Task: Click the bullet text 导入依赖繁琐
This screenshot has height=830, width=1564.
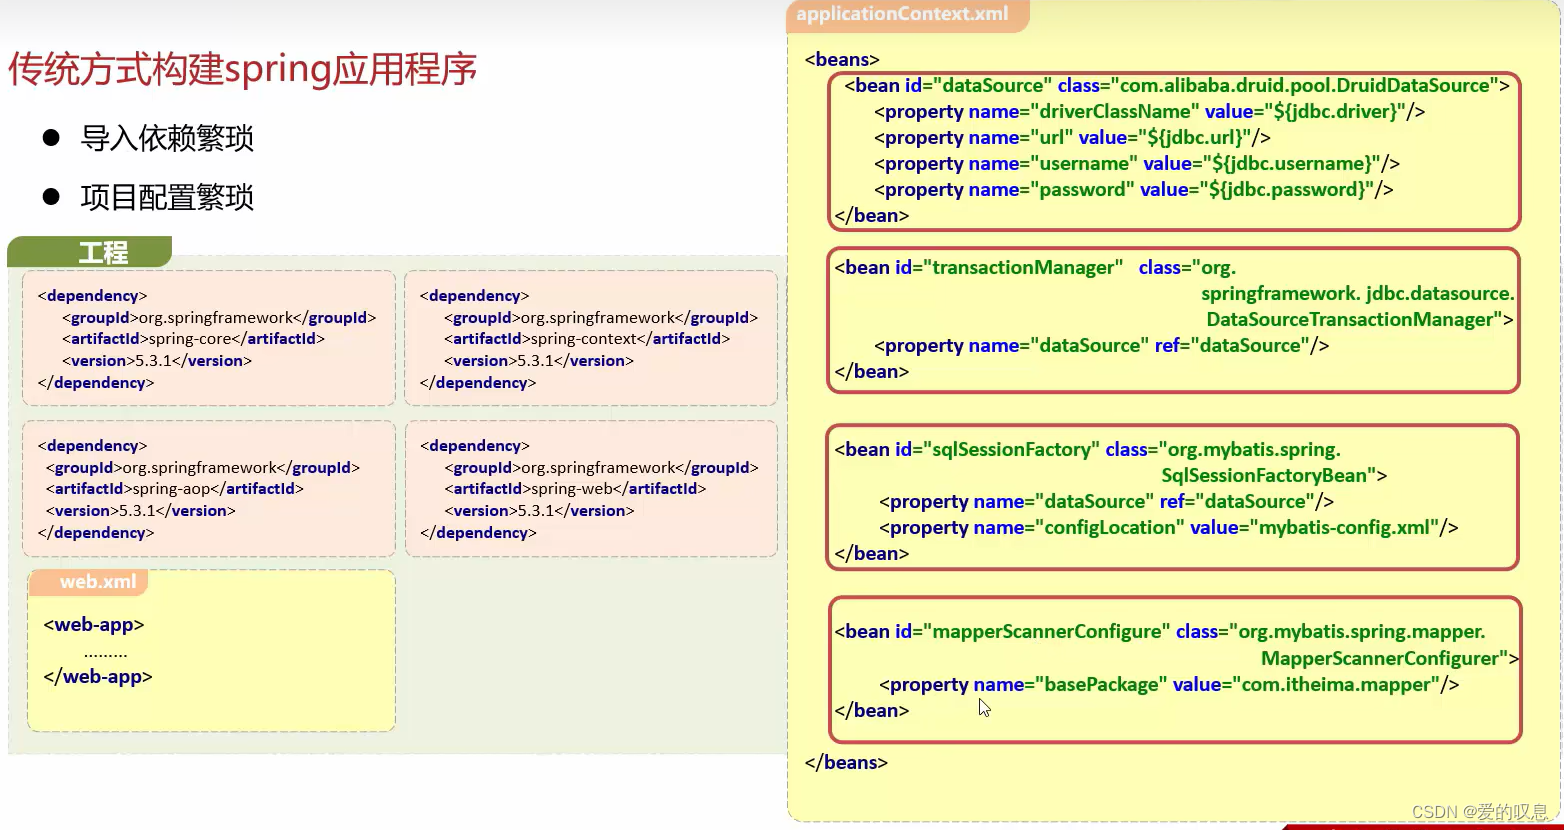Action: [167, 138]
